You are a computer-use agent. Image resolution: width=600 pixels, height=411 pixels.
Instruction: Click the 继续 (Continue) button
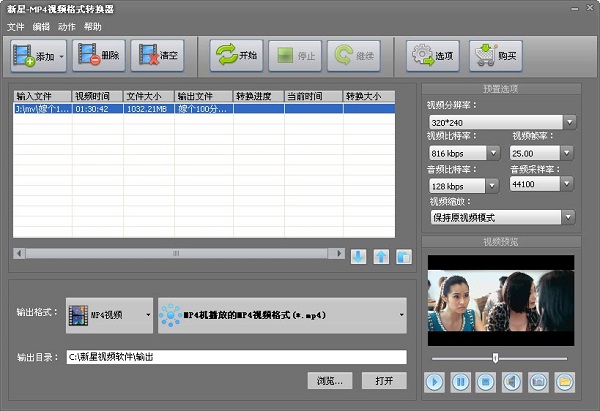(x=354, y=56)
